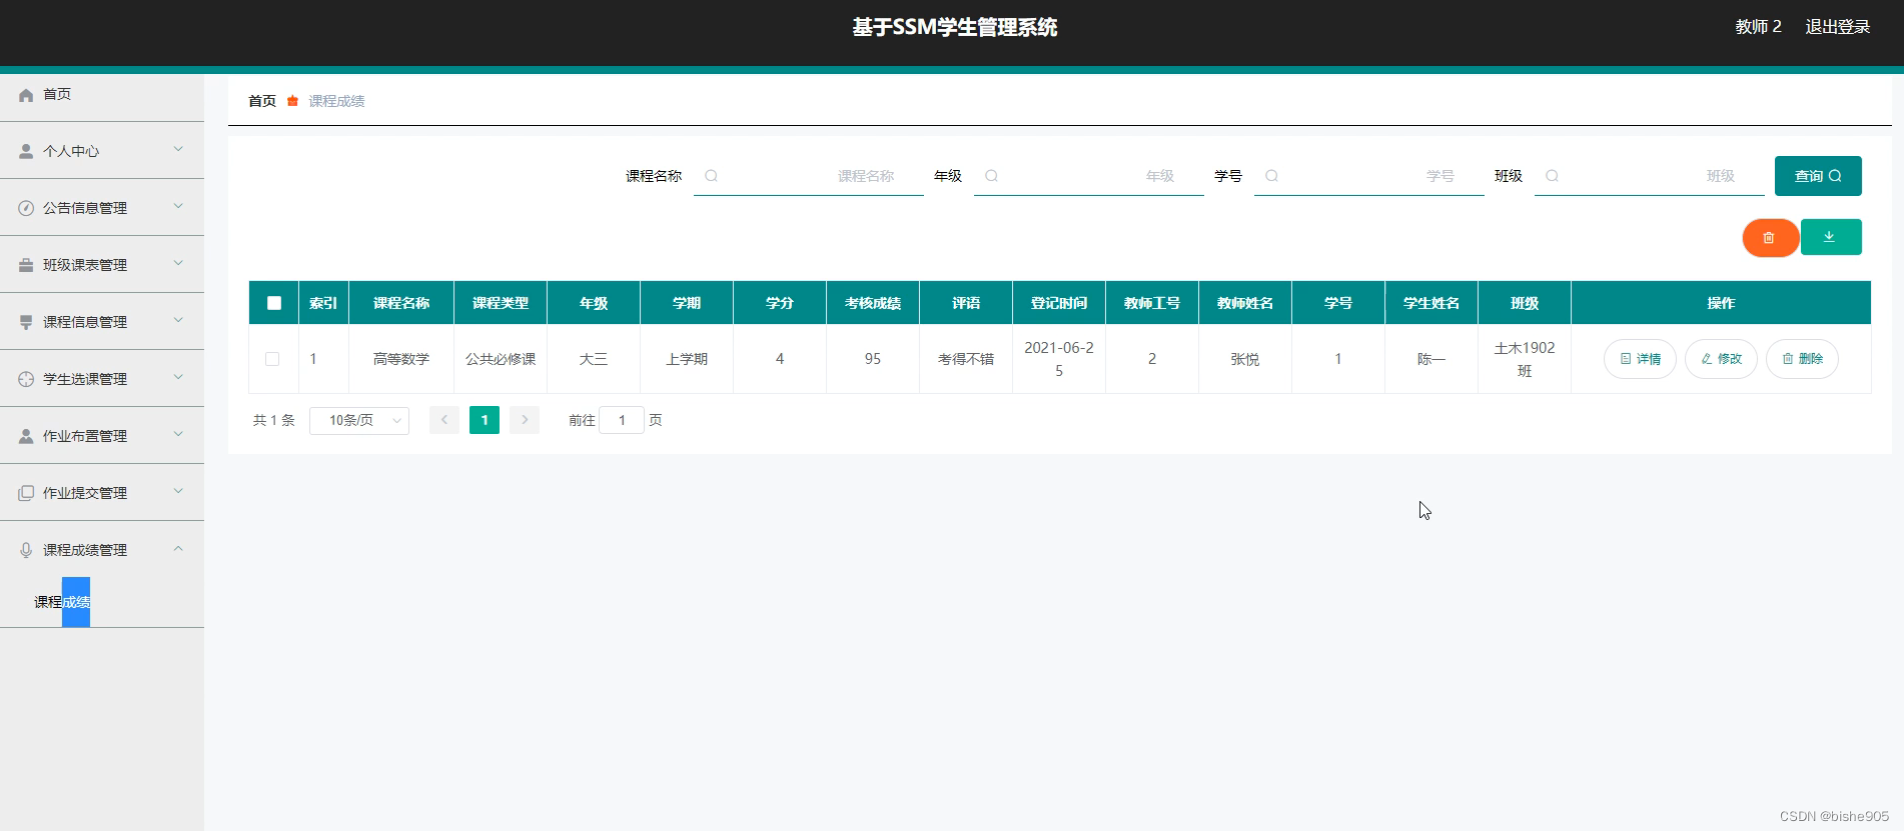Click the 前往 page number input
Screen dimensions: 1904x831
622,420
